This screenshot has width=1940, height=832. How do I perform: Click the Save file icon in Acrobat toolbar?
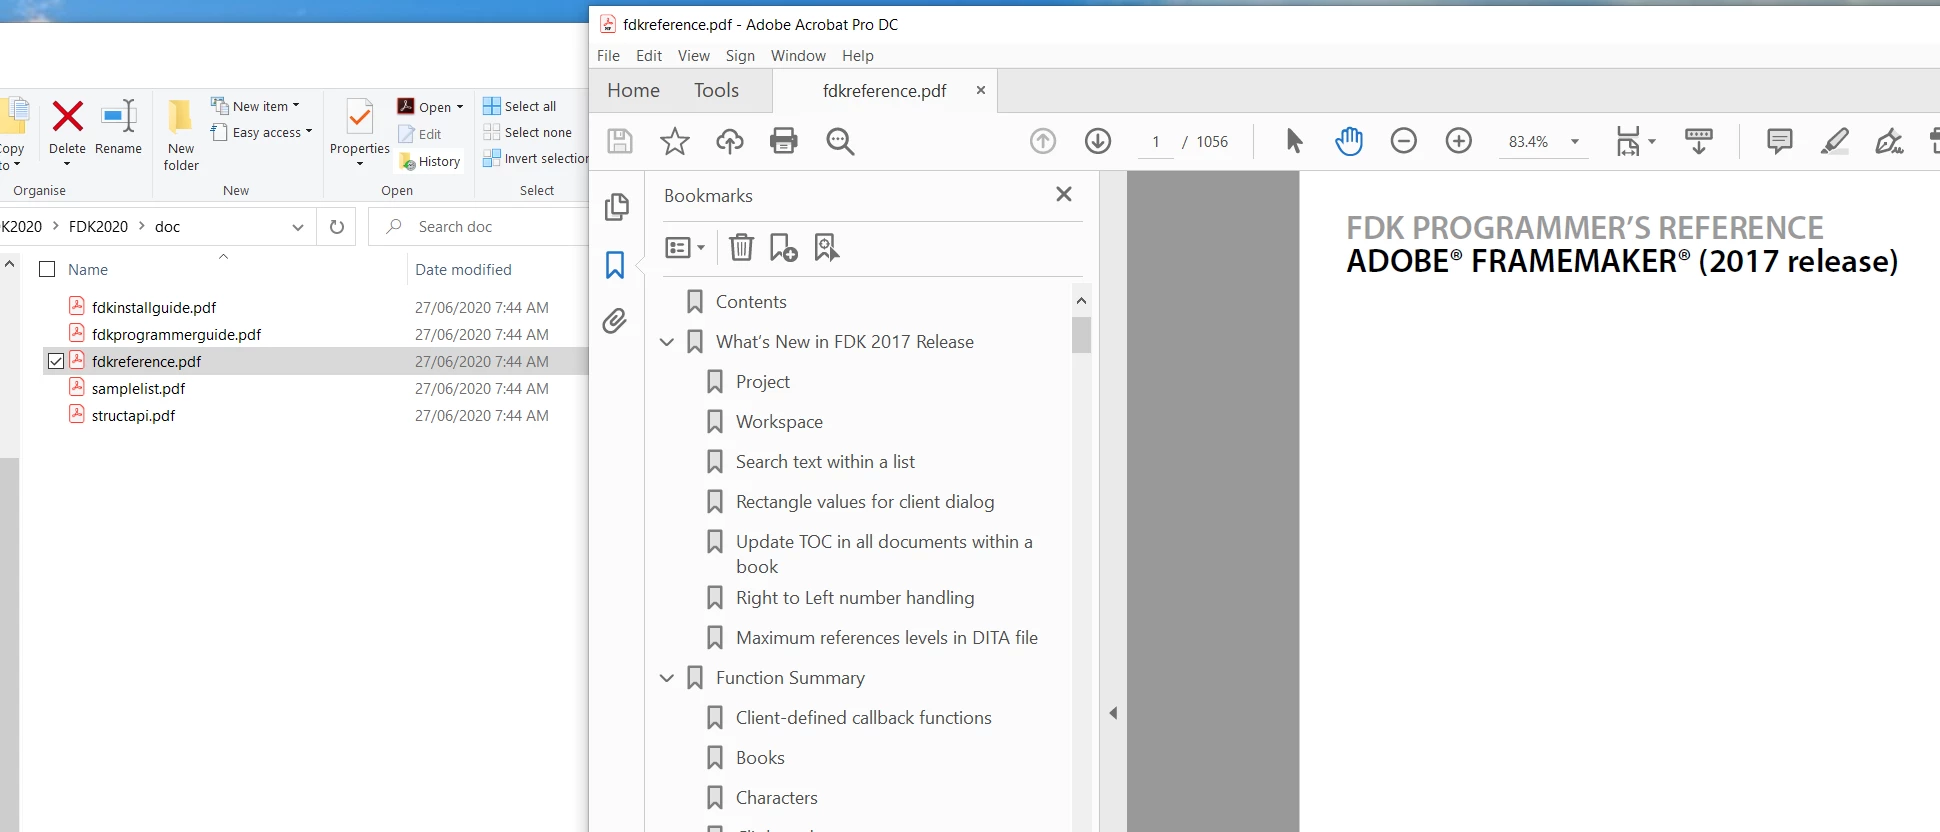click(620, 141)
